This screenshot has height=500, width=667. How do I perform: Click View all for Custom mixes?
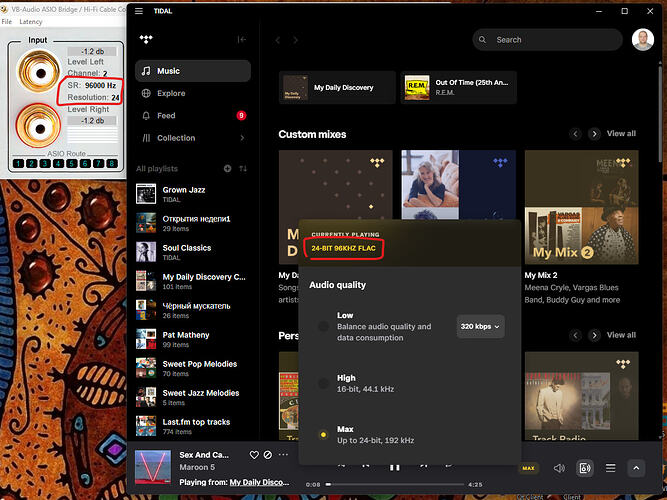(621, 134)
